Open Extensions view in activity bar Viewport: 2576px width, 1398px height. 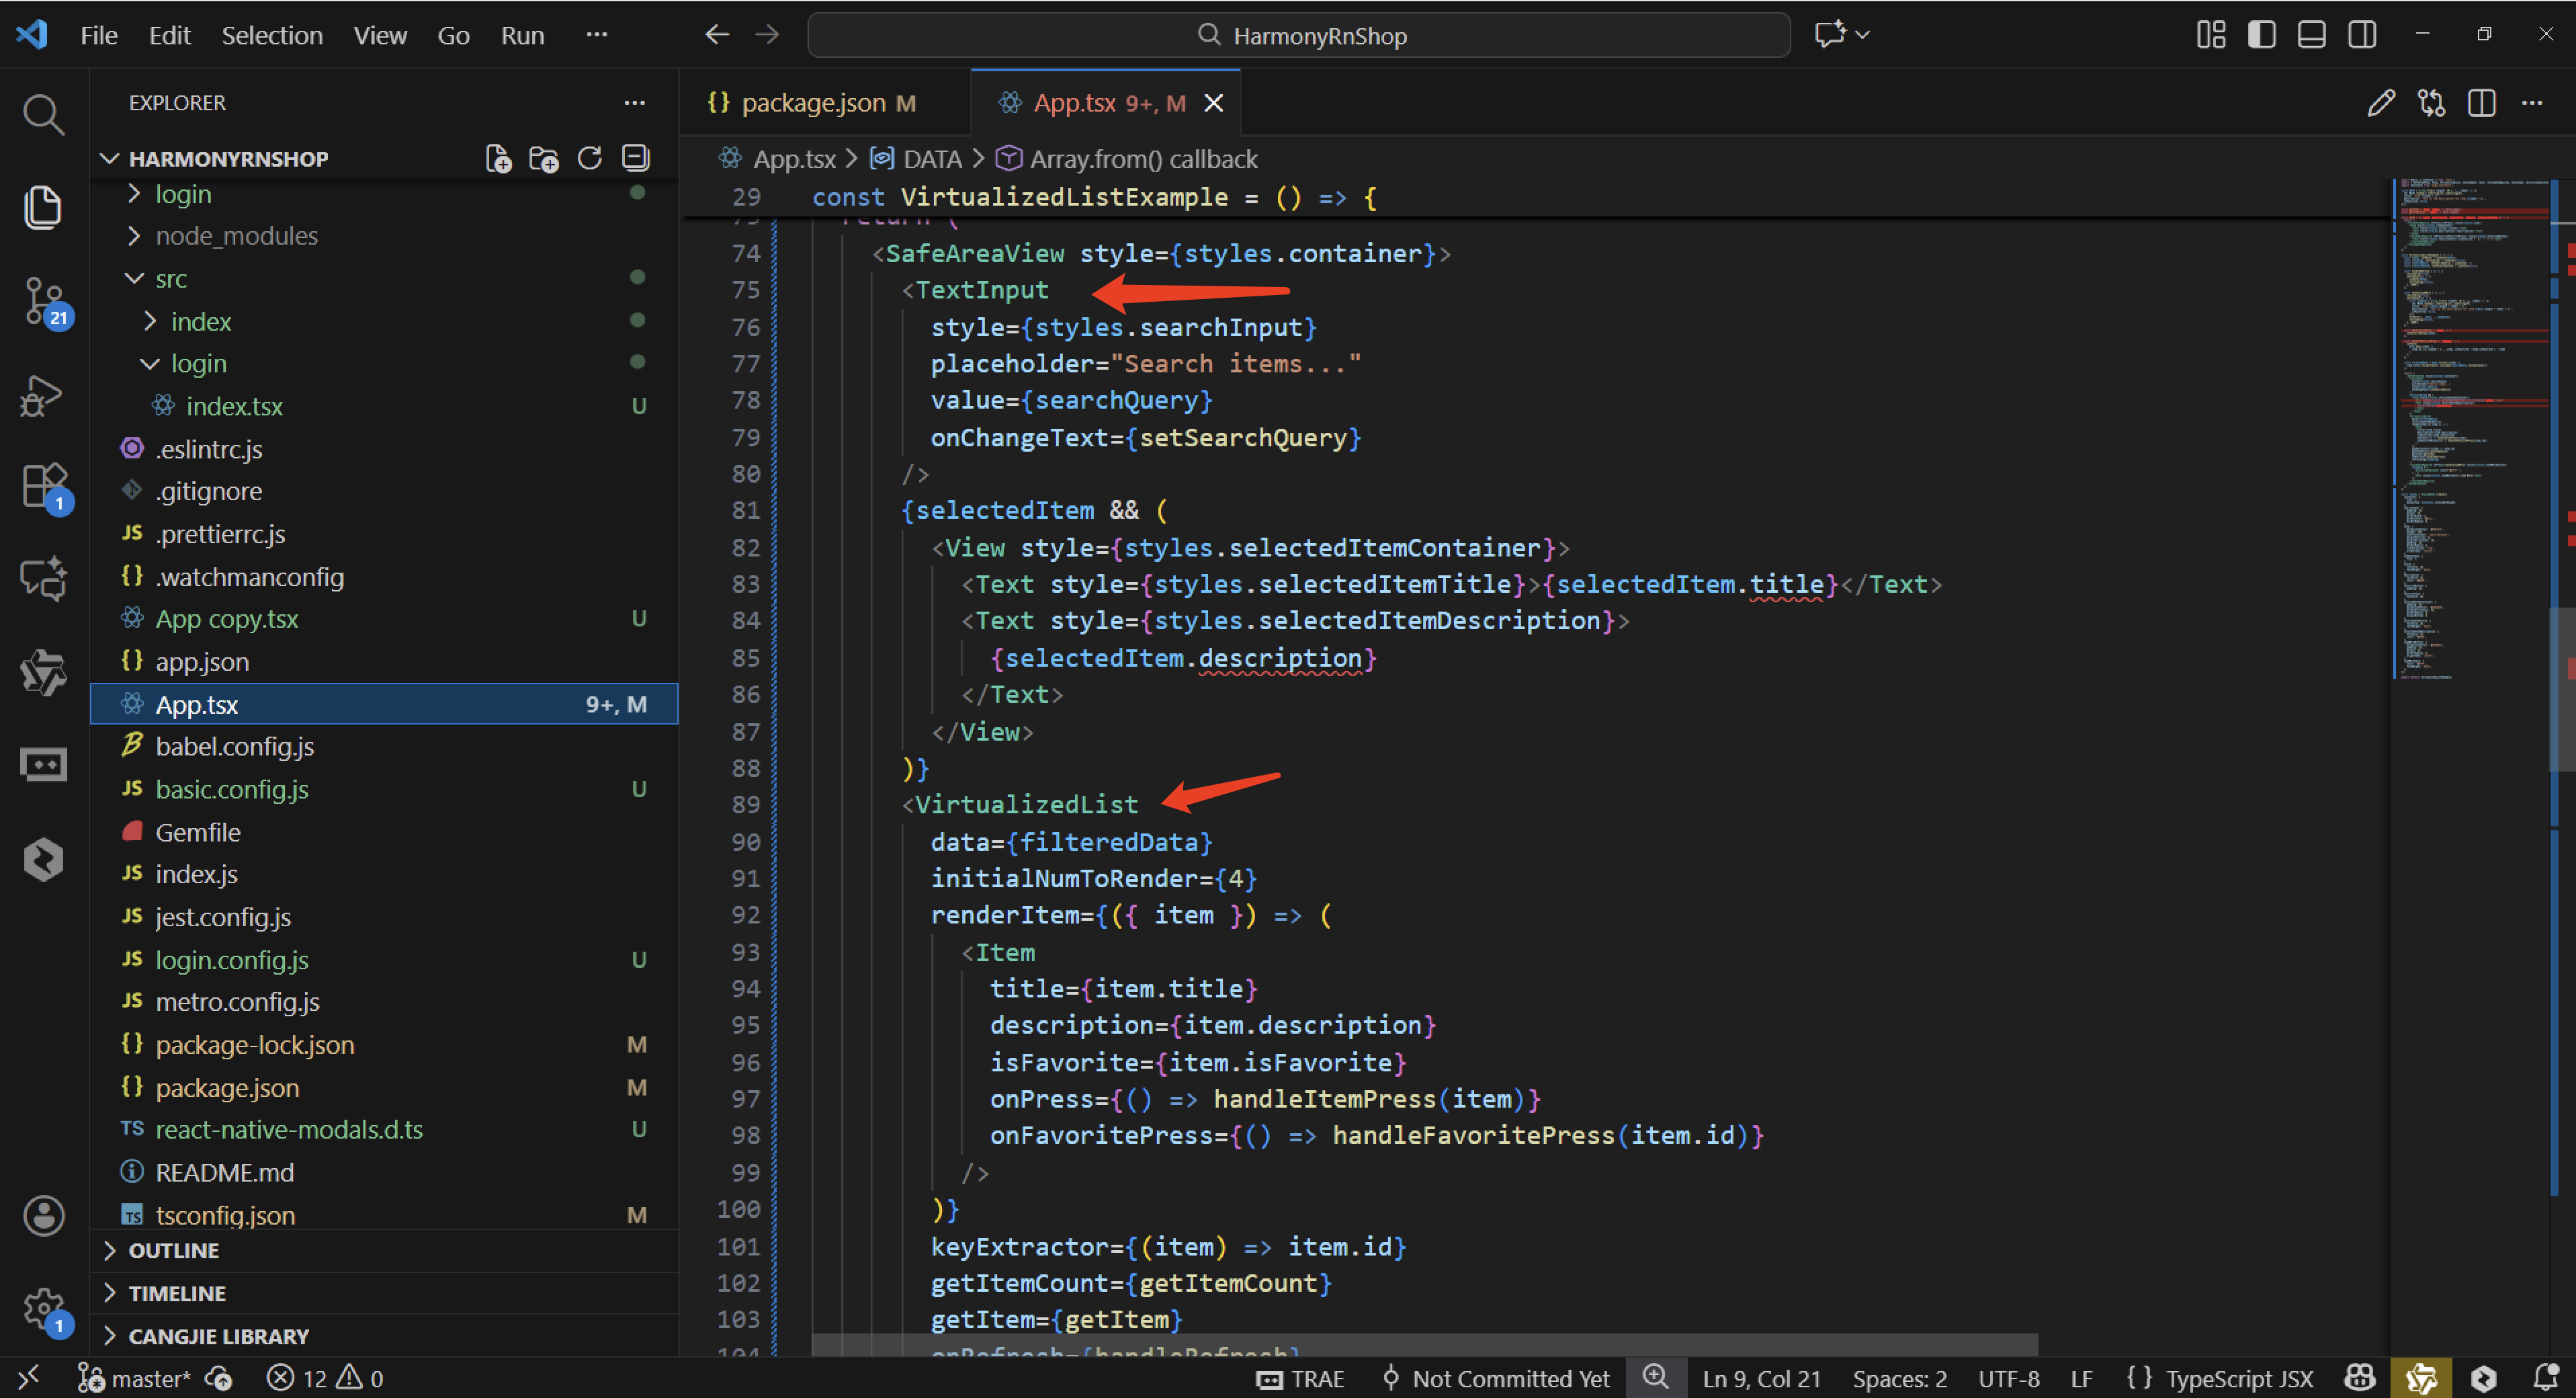pyautogui.click(x=43, y=486)
